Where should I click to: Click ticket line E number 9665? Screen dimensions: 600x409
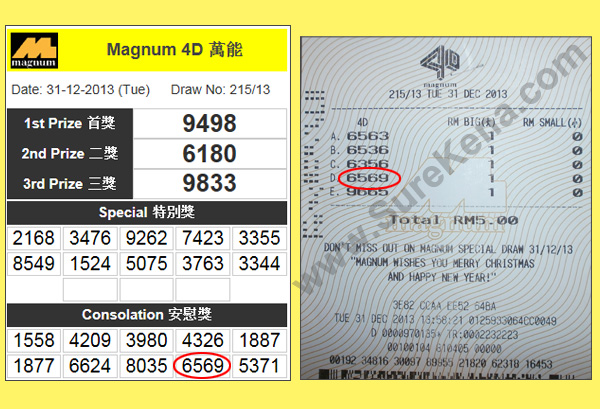(367, 192)
